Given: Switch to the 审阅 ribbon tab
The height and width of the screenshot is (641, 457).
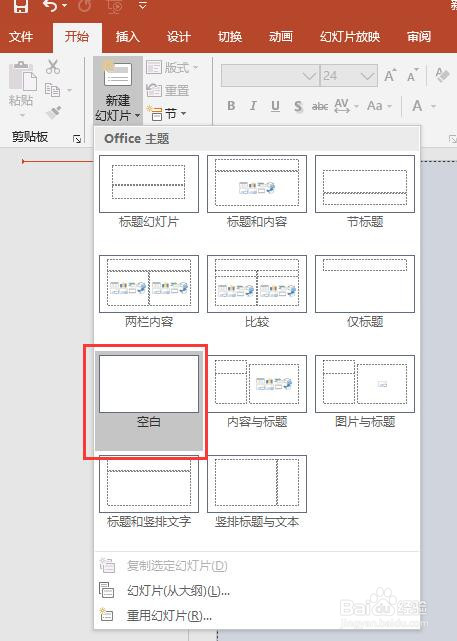Looking at the screenshot, I should point(419,37).
